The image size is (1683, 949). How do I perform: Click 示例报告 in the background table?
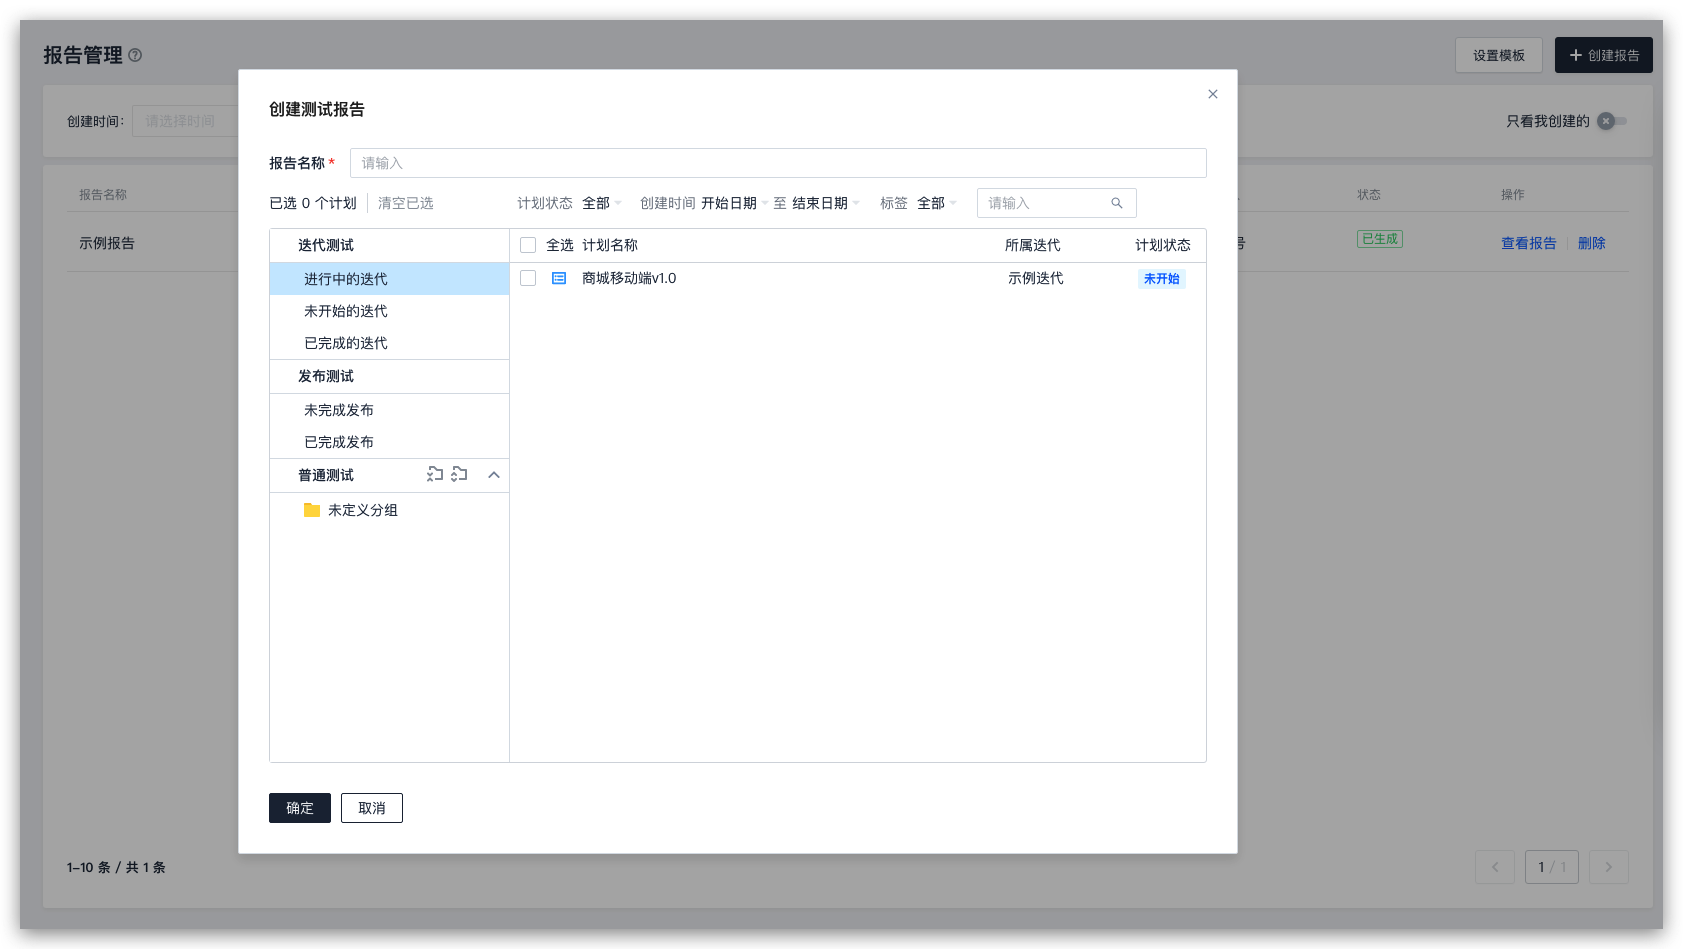[x=107, y=243]
